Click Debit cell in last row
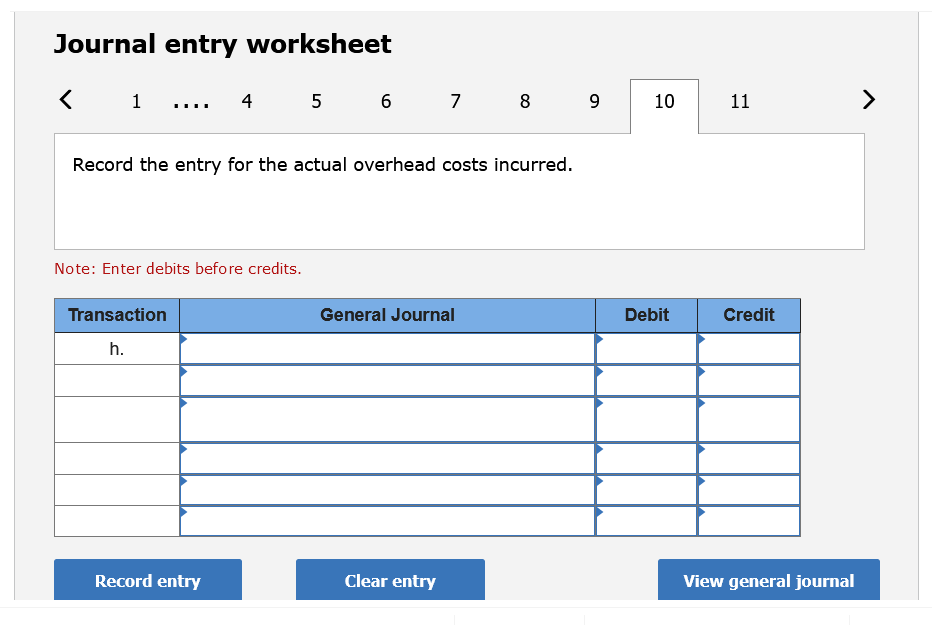The height and width of the screenshot is (625, 932). (647, 521)
